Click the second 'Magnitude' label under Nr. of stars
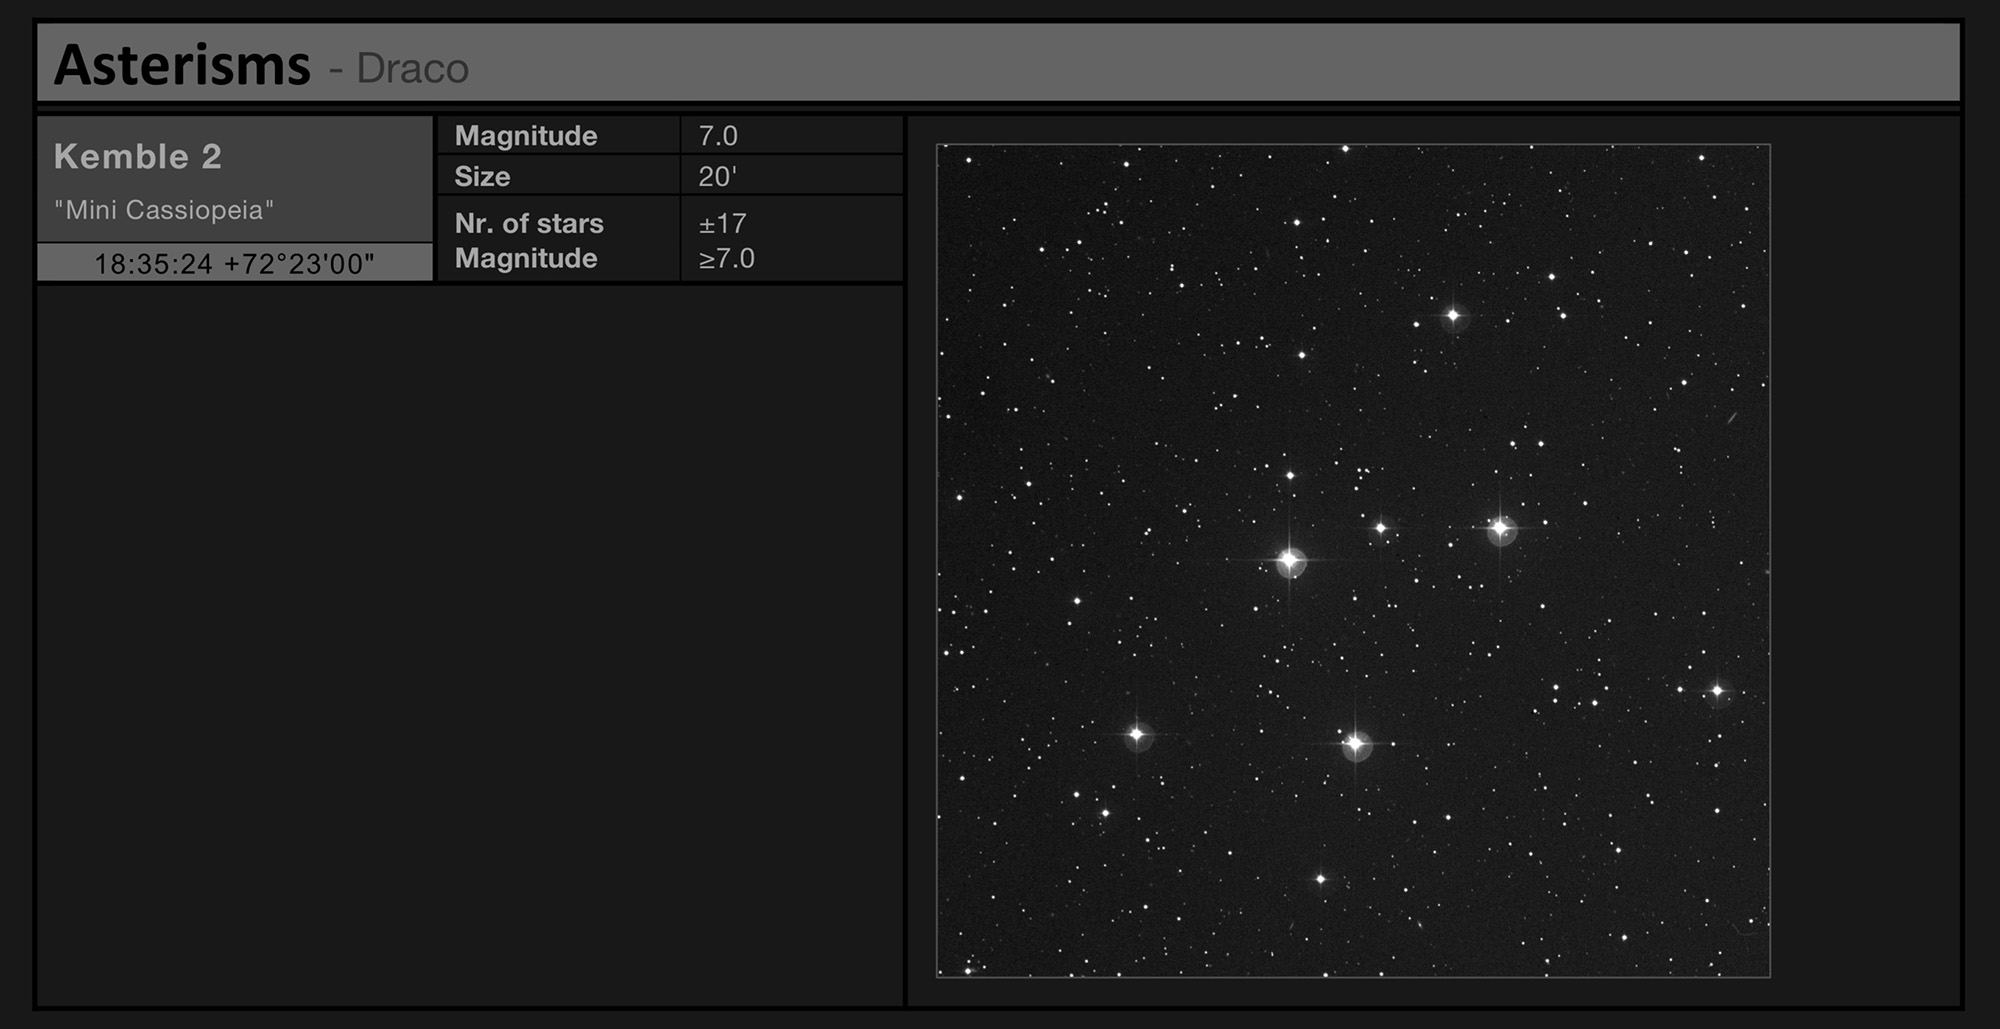The height and width of the screenshot is (1029, 2000). (x=526, y=258)
